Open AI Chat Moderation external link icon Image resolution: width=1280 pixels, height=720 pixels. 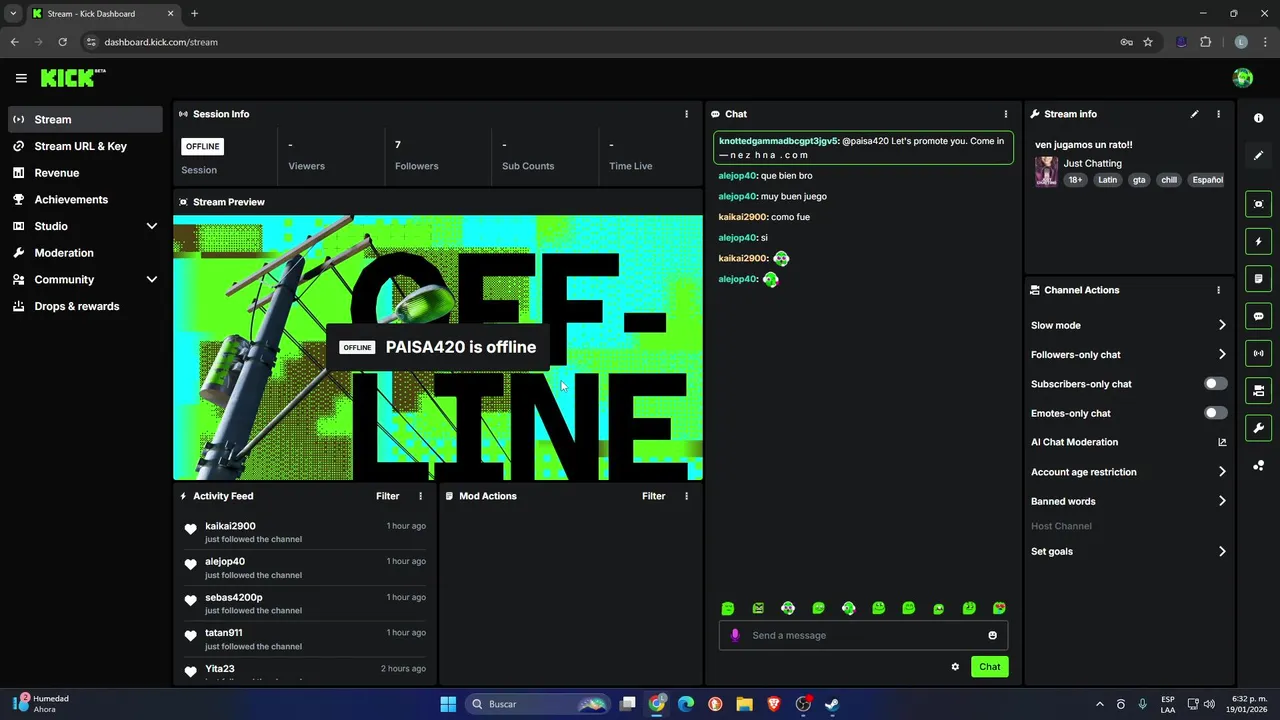[1222, 442]
